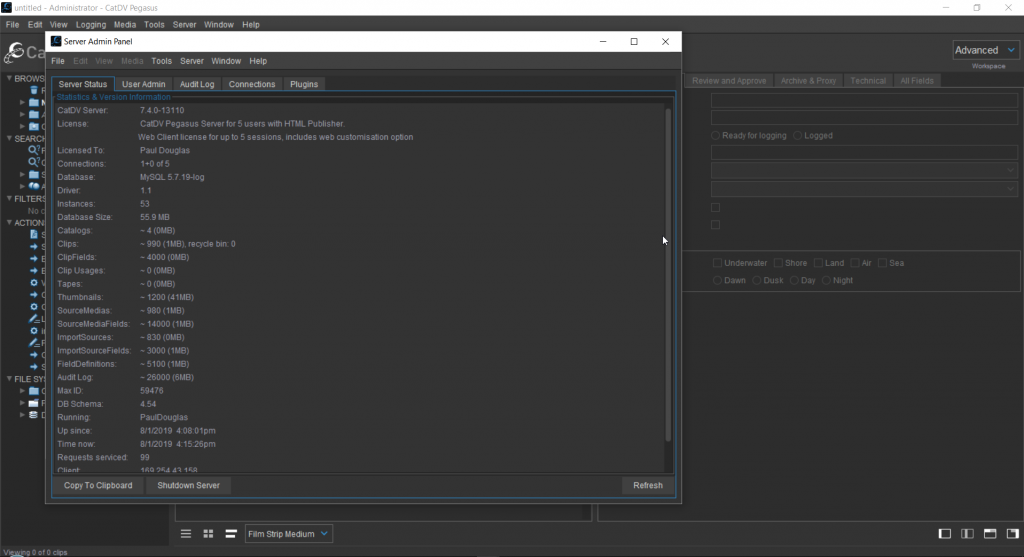Switch to list view icon in bottom toolbar
Viewport: 1024px width, 557px height.
click(186, 533)
